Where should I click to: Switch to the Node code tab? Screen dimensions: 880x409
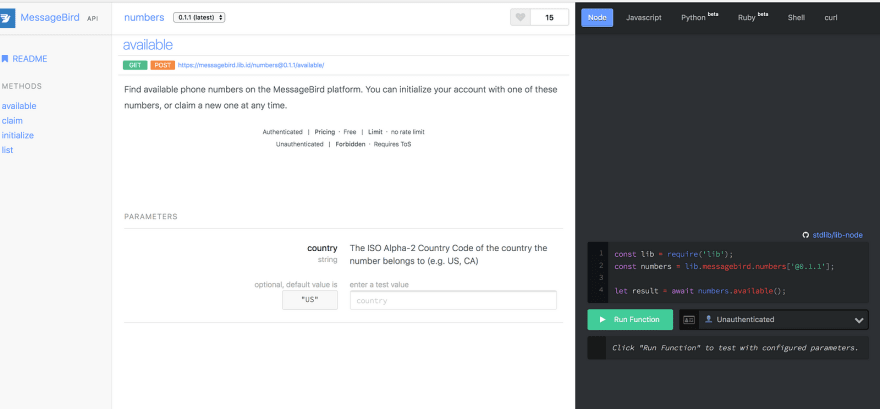pyautogui.click(x=597, y=17)
